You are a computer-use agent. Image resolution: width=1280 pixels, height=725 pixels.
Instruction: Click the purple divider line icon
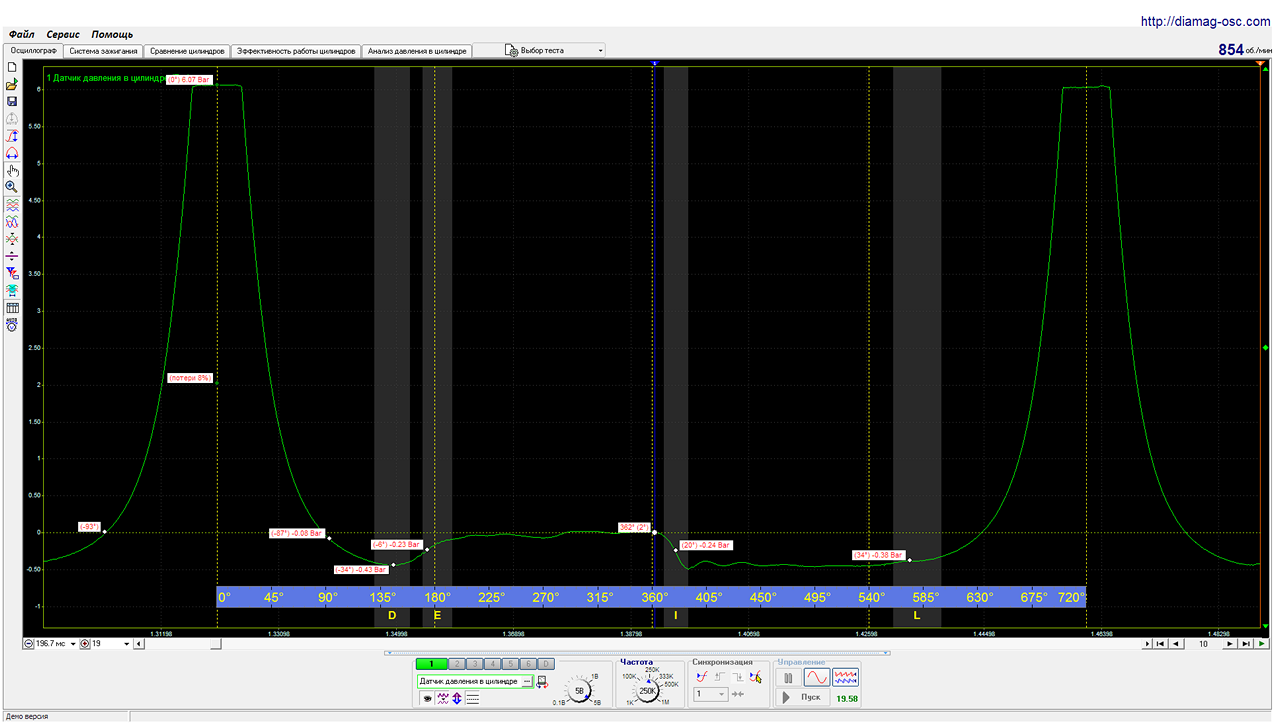[12, 256]
